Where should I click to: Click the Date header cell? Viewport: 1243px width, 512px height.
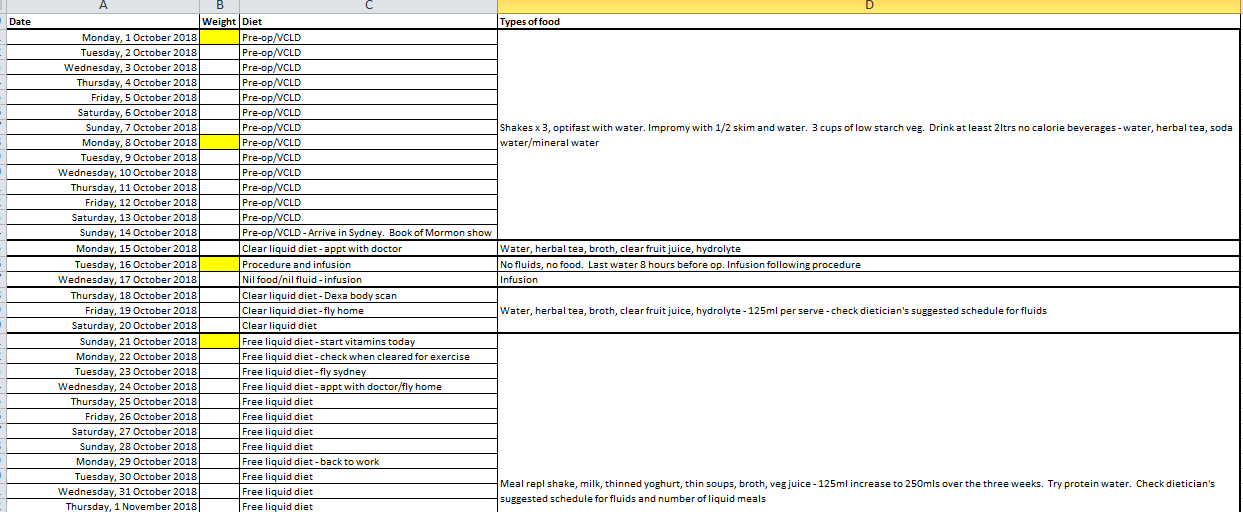point(103,21)
